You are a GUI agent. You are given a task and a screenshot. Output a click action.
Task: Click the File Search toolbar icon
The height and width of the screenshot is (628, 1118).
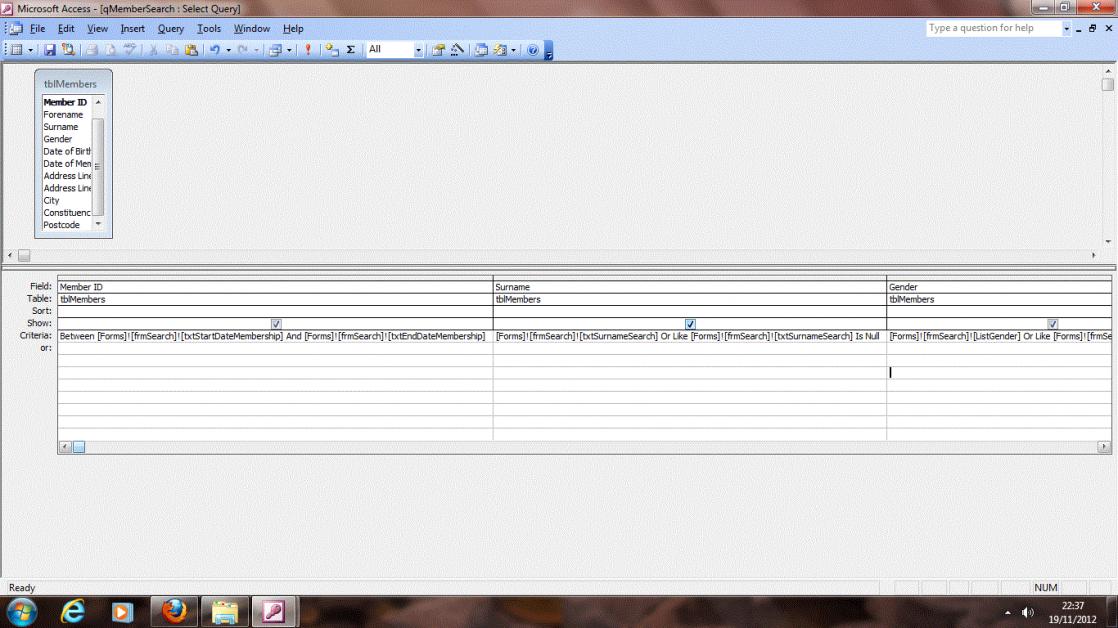tap(68, 50)
